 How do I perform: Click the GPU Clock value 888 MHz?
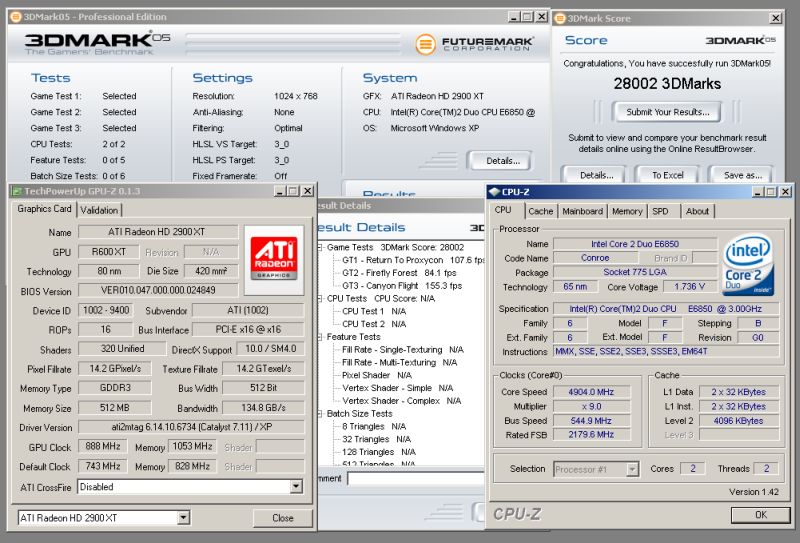point(103,447)
